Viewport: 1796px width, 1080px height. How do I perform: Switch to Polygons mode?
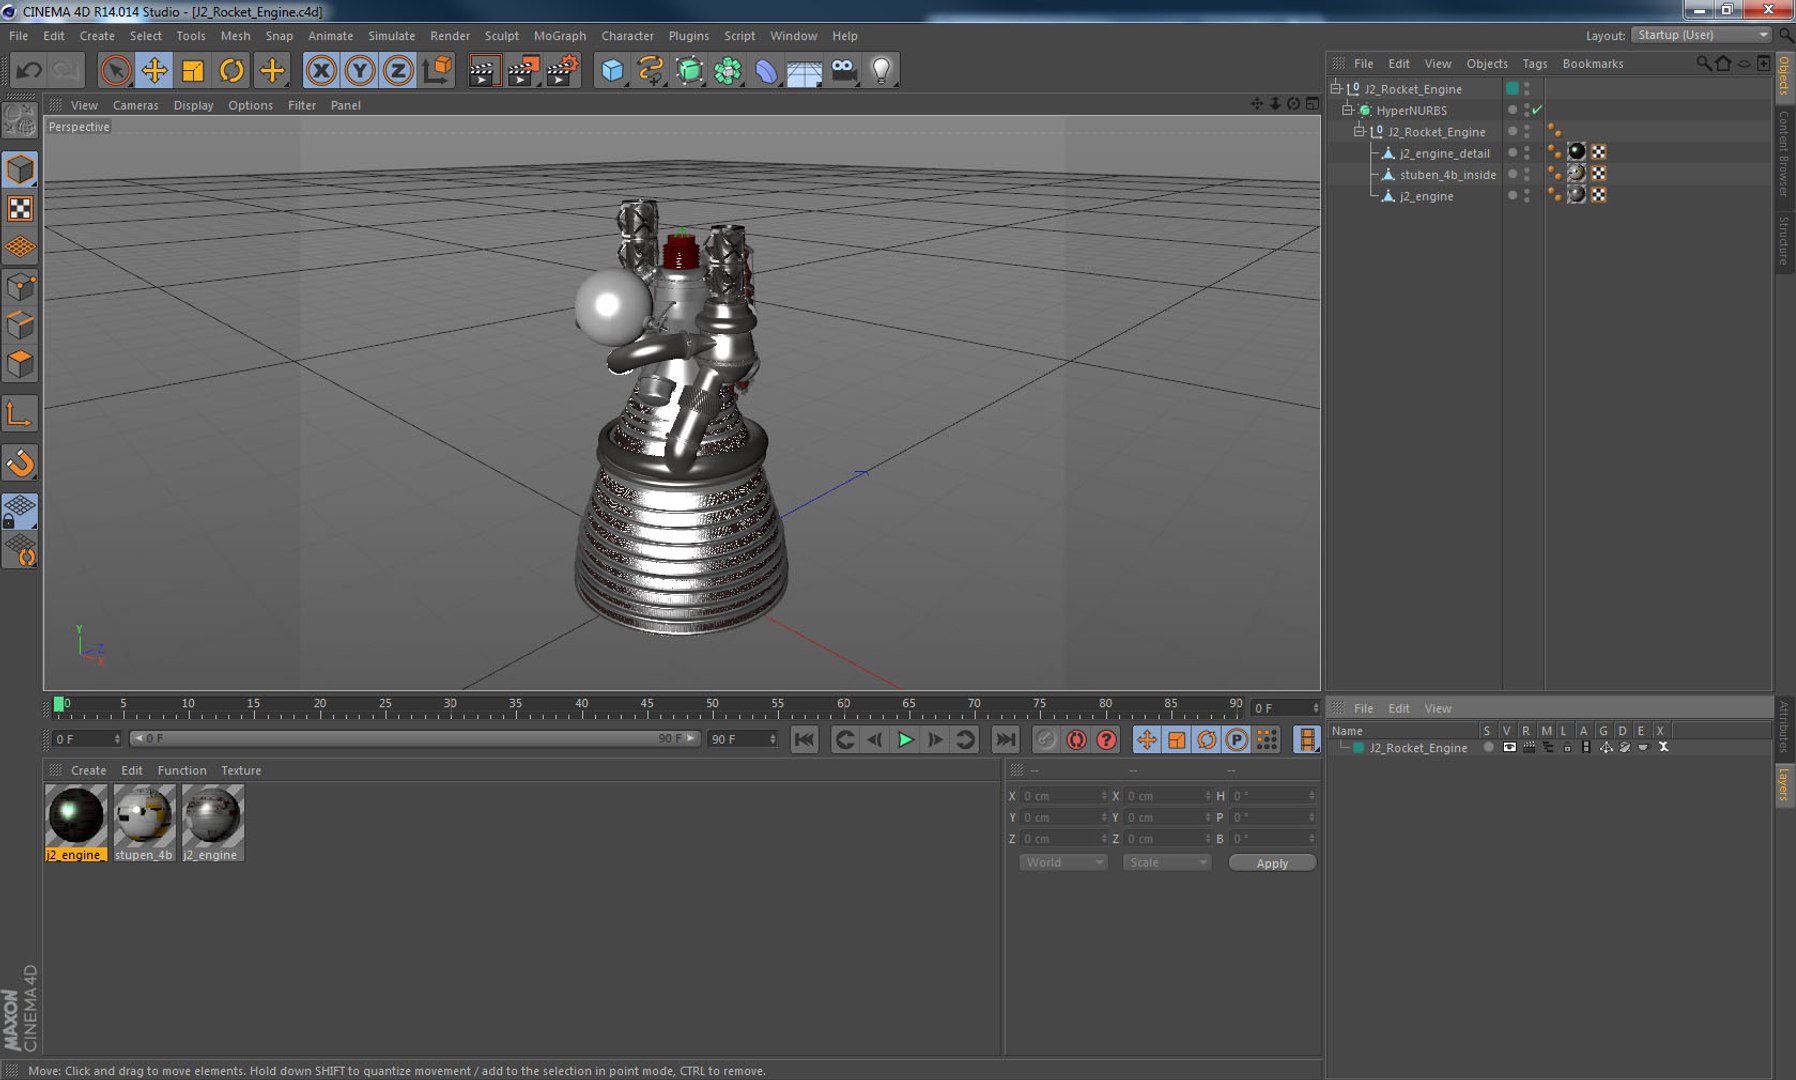point(20,364)
